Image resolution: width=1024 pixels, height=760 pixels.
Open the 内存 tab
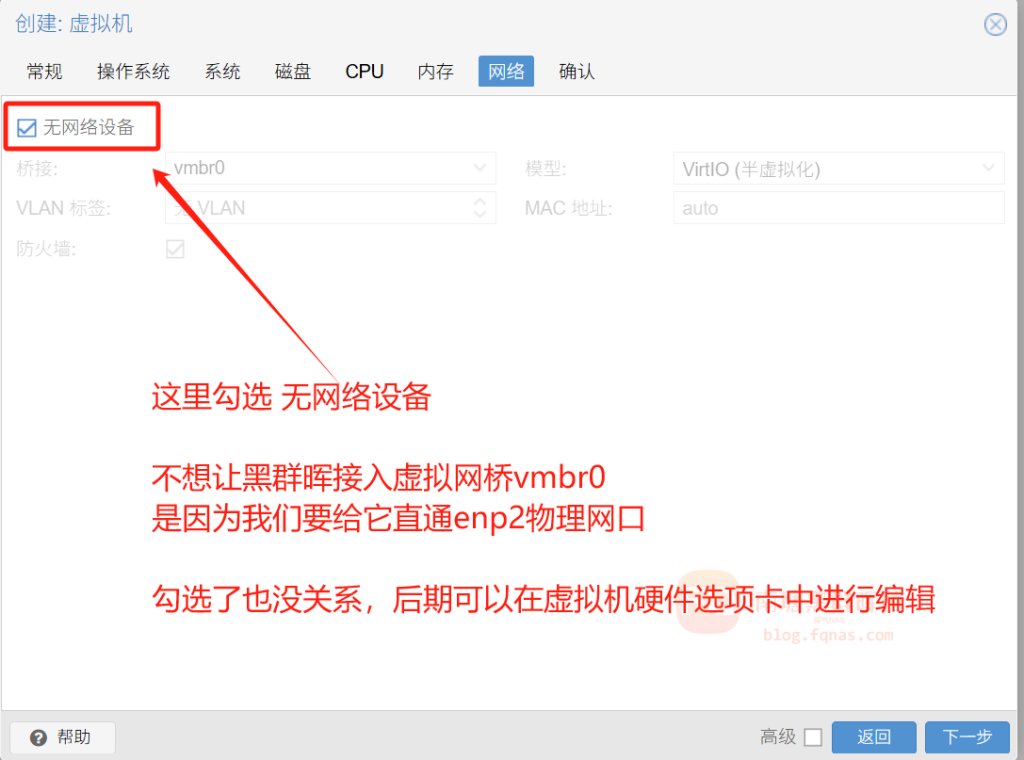click(435, 72)
